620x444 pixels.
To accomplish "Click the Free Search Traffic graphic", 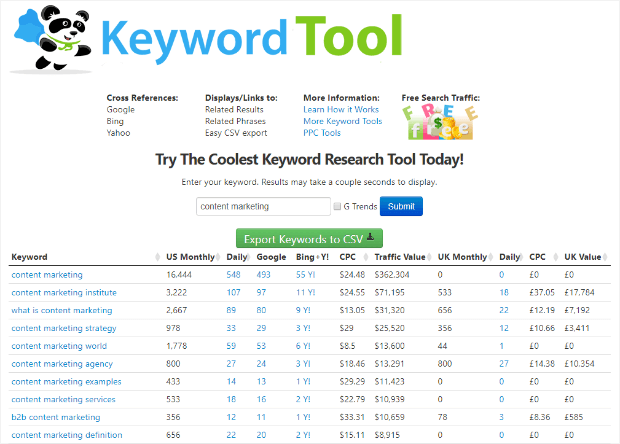I will 440,122.
